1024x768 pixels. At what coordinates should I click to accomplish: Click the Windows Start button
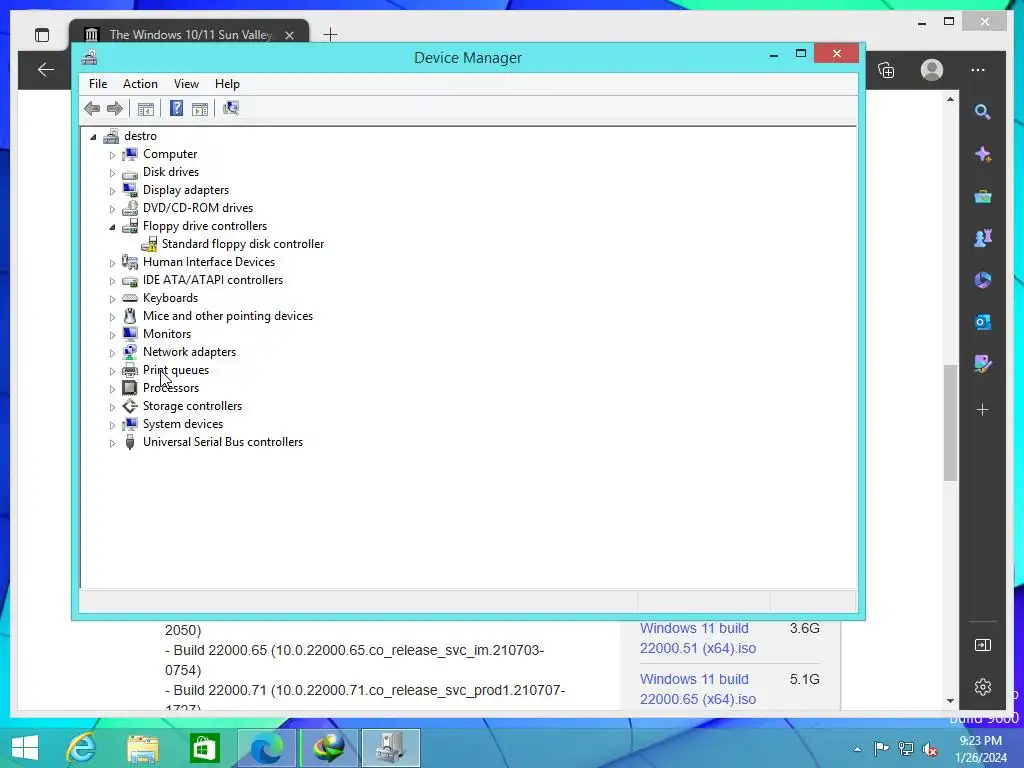pos(25,748)
